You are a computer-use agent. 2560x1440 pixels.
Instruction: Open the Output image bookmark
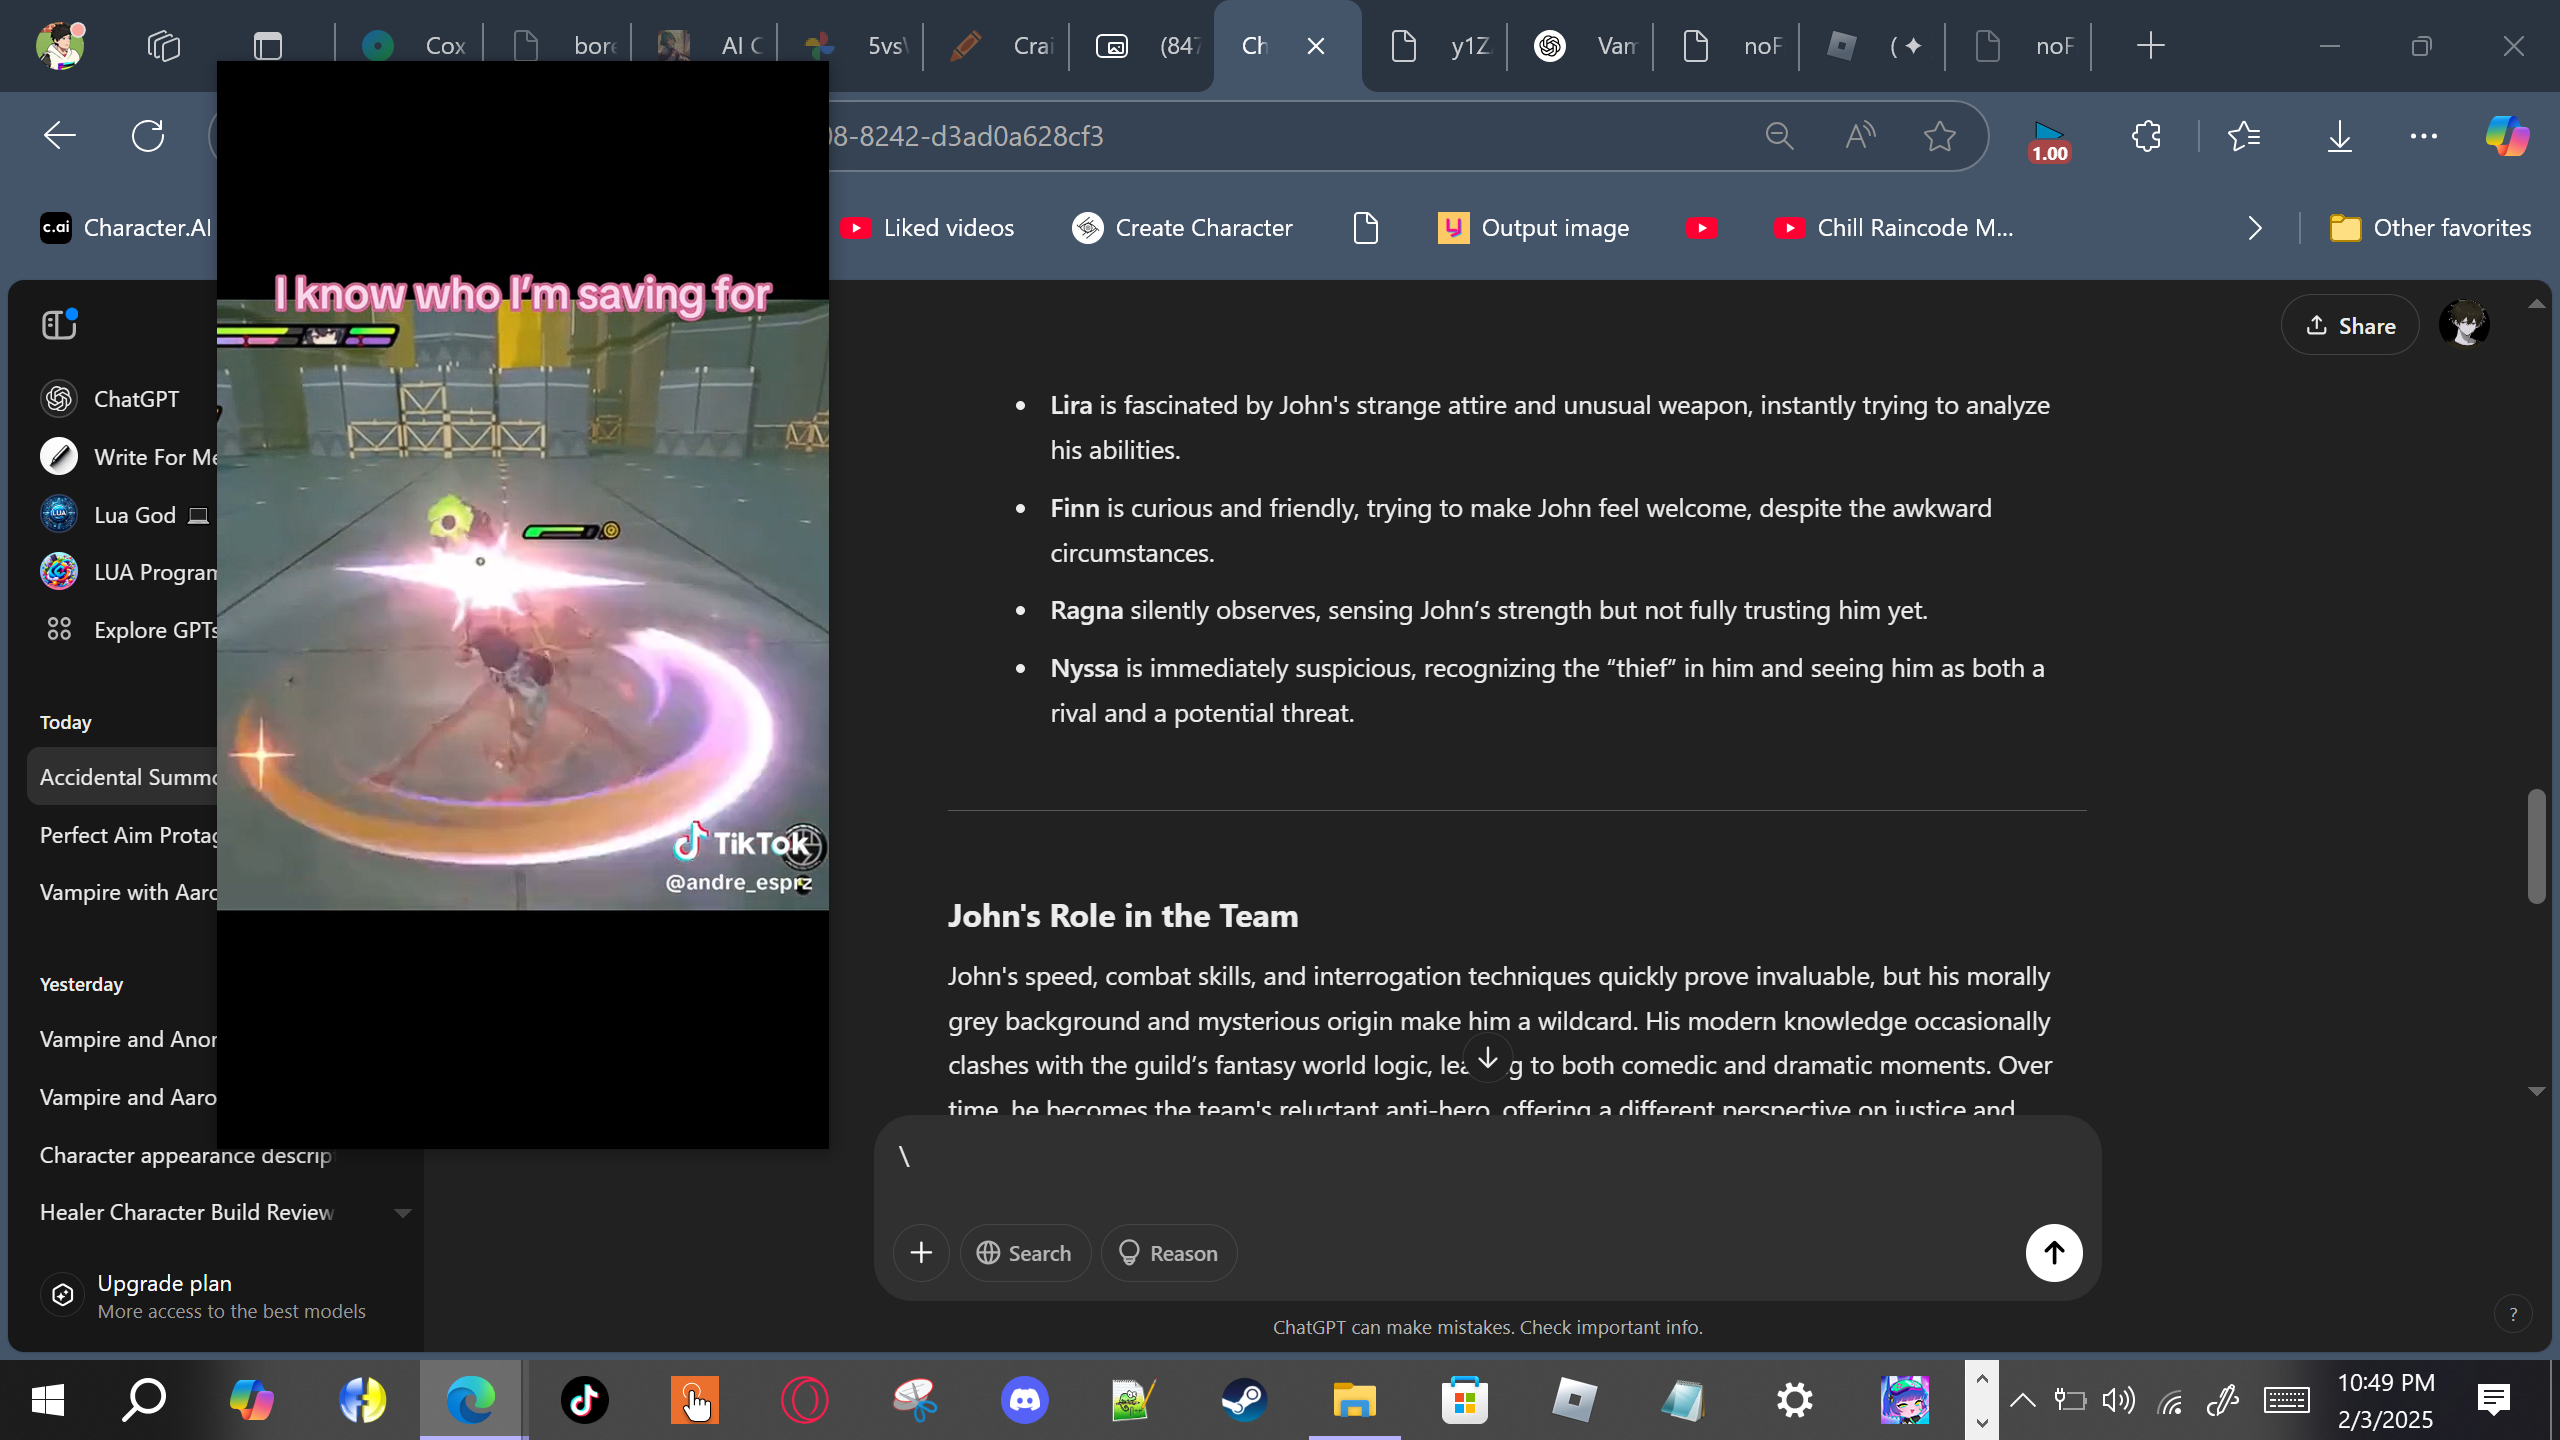point(1533,228)
